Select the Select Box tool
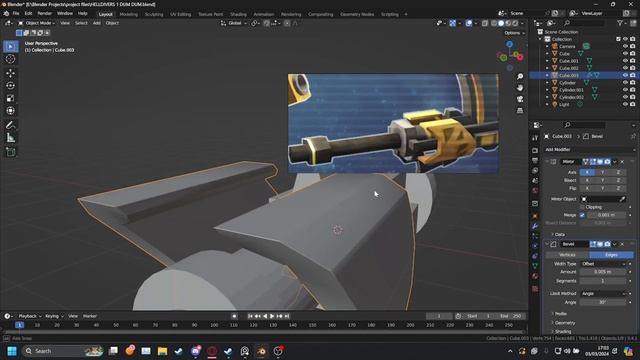 coord(11,47)
